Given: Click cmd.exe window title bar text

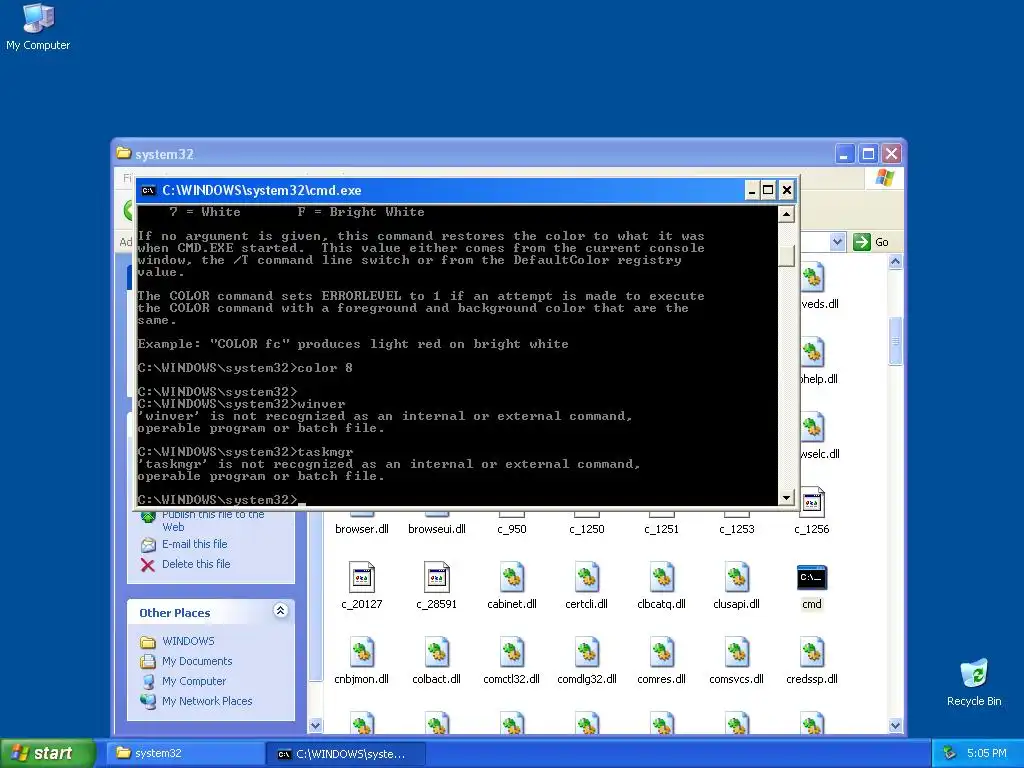Looking at the screenshot, I should (261, 191).
